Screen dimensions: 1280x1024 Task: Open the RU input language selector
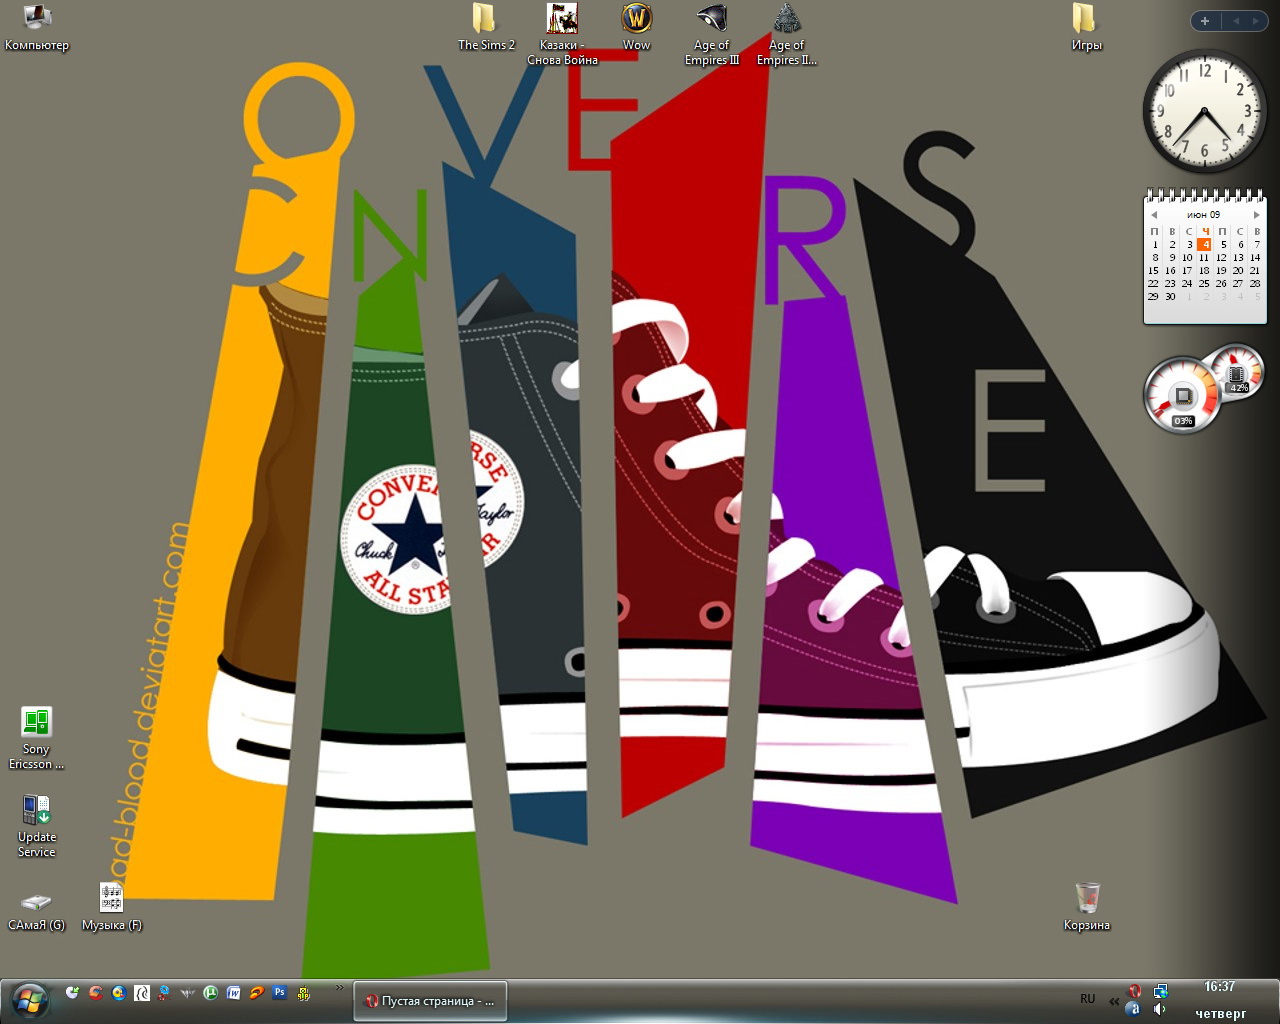tap(1087, 999)
